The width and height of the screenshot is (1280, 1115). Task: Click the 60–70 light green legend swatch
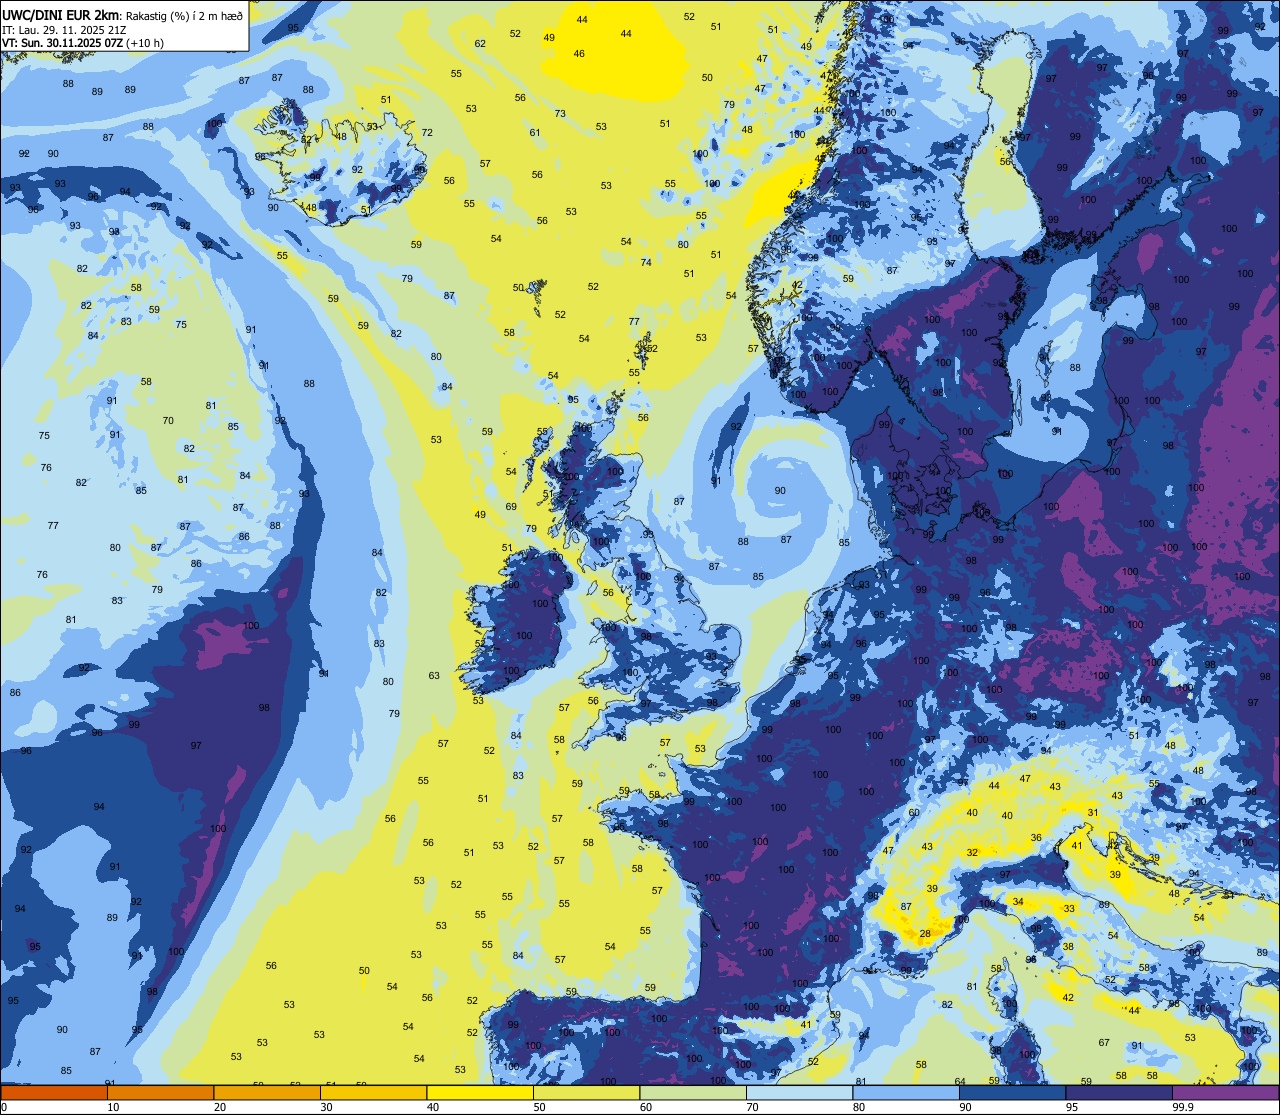click(693, 1093)
